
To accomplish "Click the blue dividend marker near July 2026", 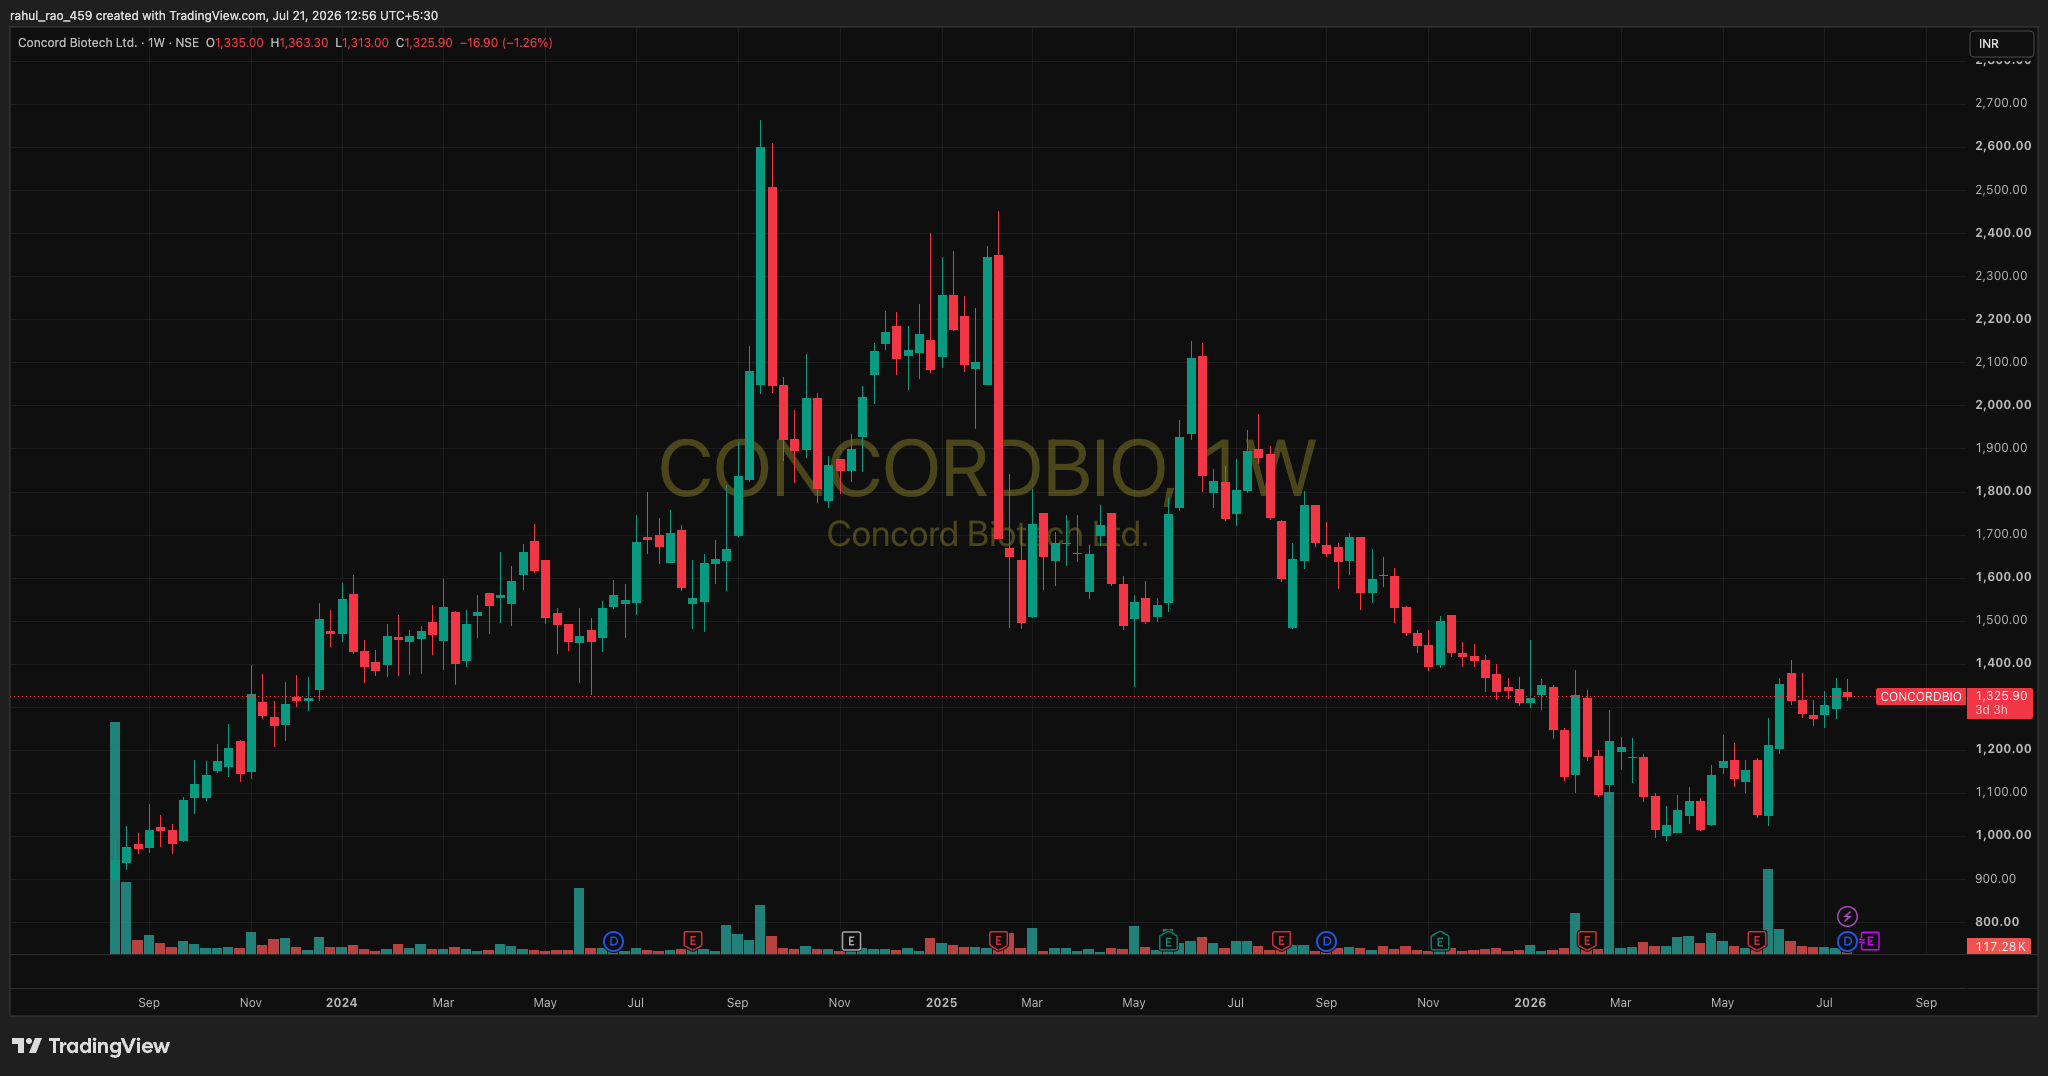I will click(1847, 941).
